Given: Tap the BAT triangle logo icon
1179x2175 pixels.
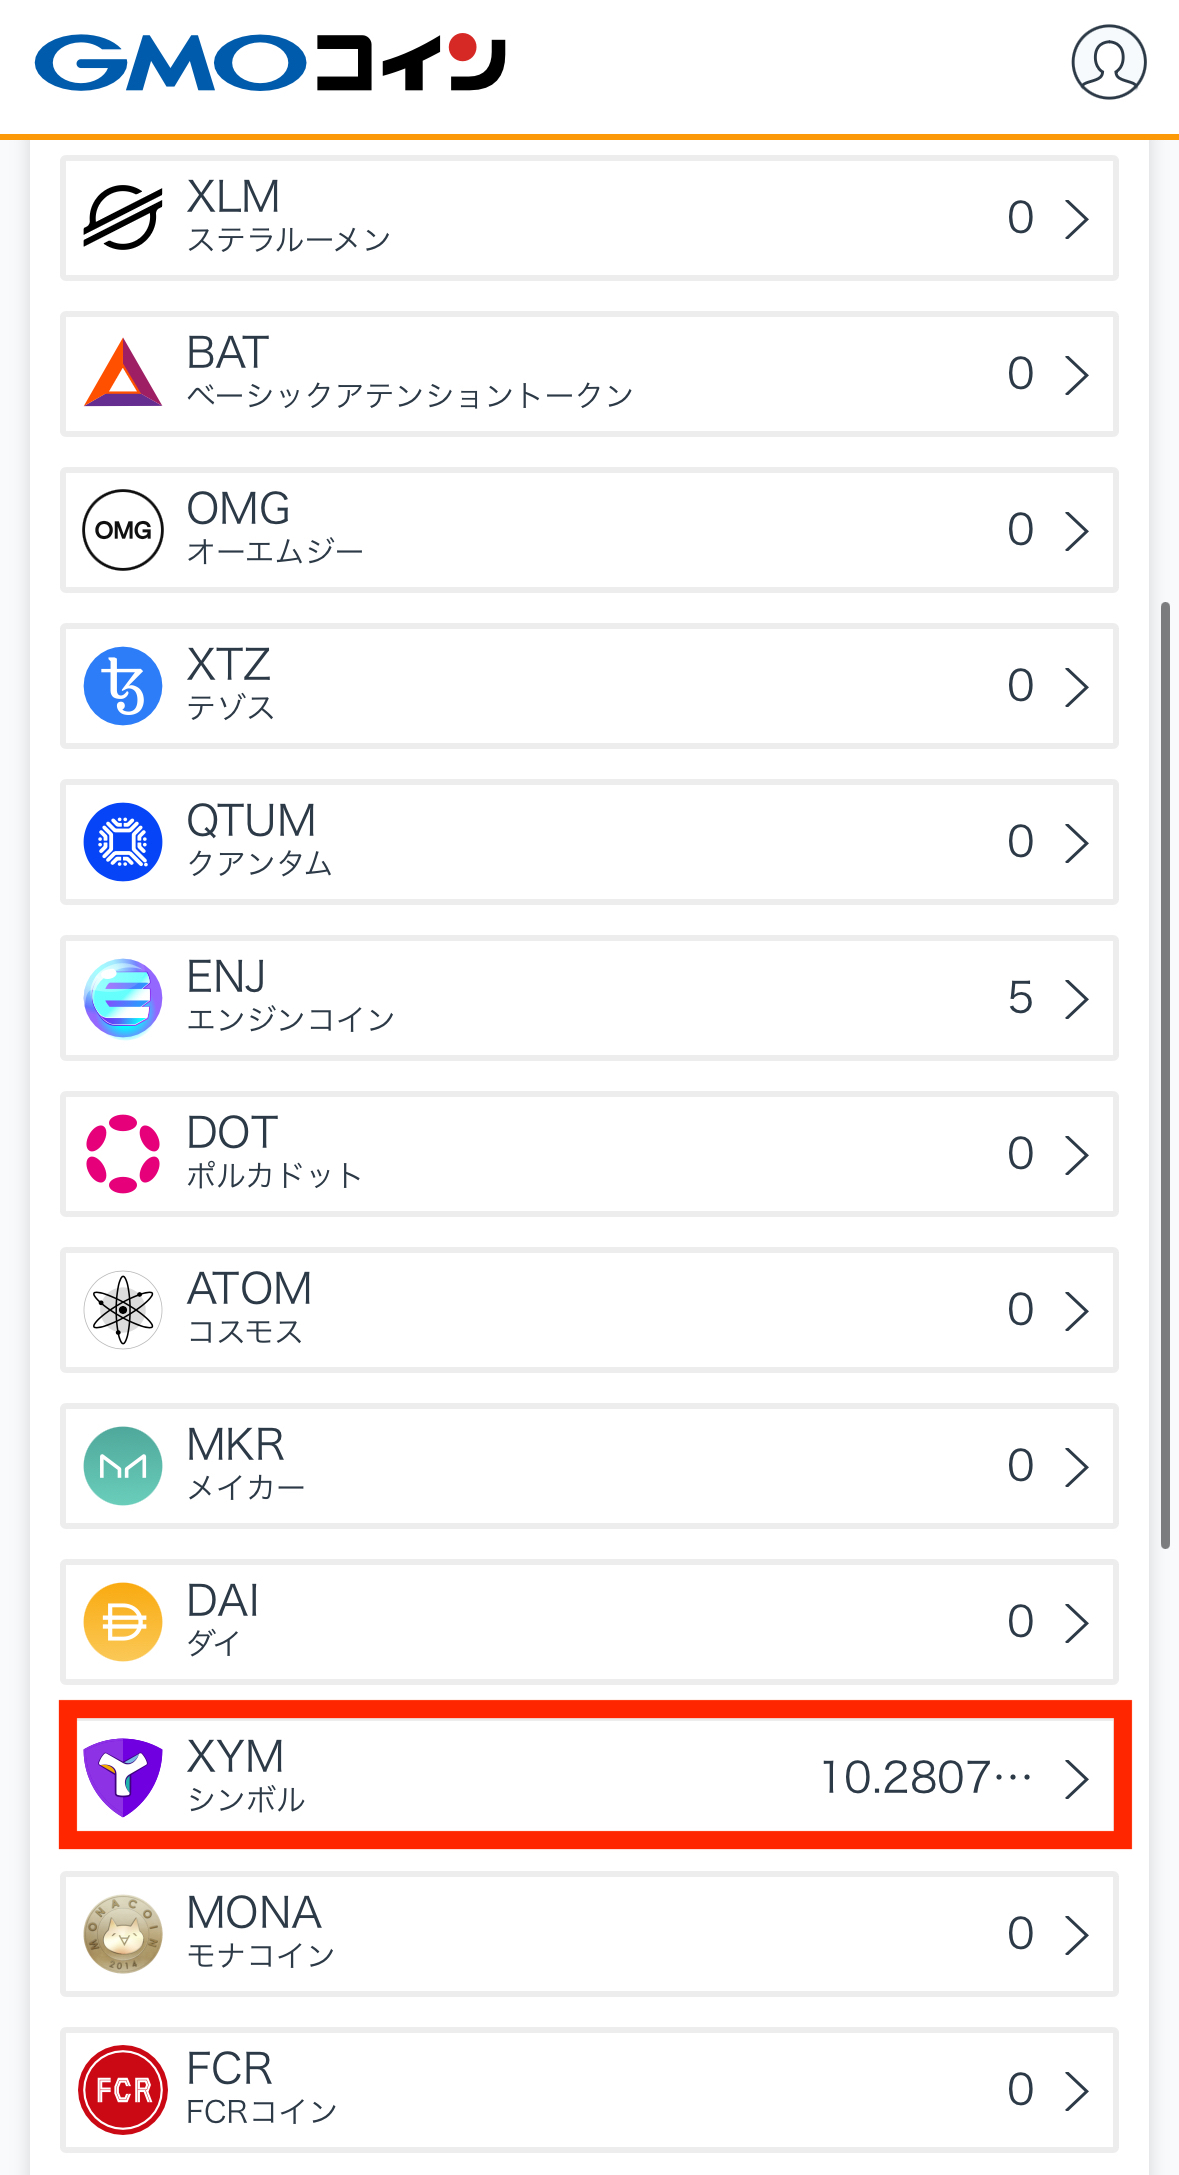Looking at the screenshot, I should pyautogui.click(x=123, y=373).
